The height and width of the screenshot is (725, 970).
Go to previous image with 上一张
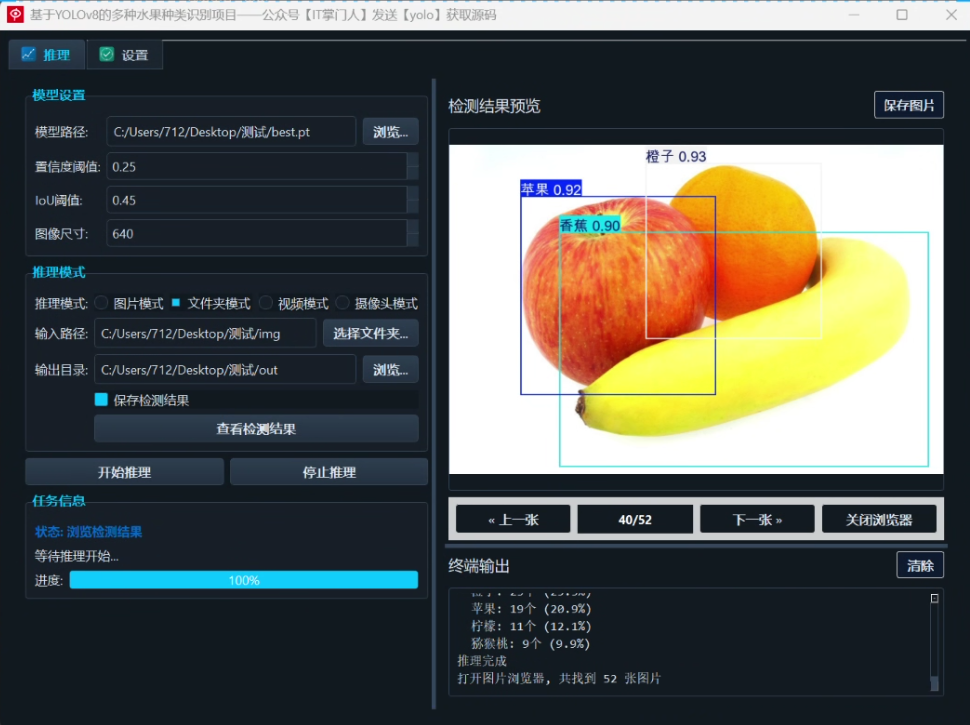coord(513,519)
